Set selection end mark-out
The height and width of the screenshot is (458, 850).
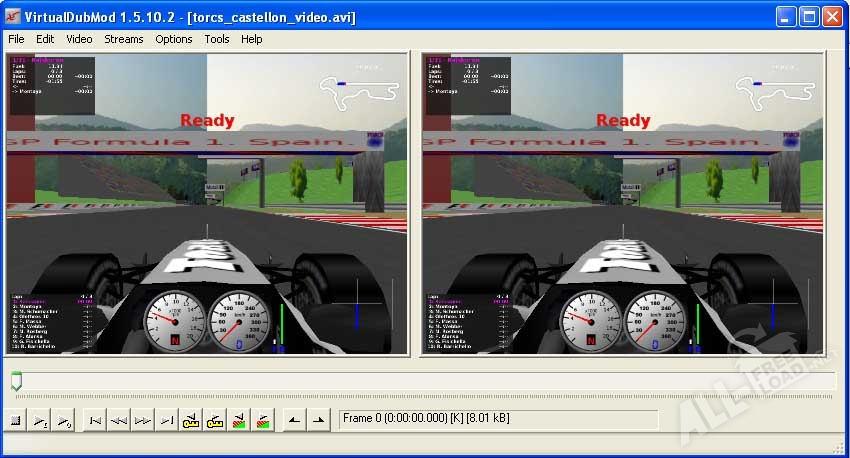click(318, 420)
